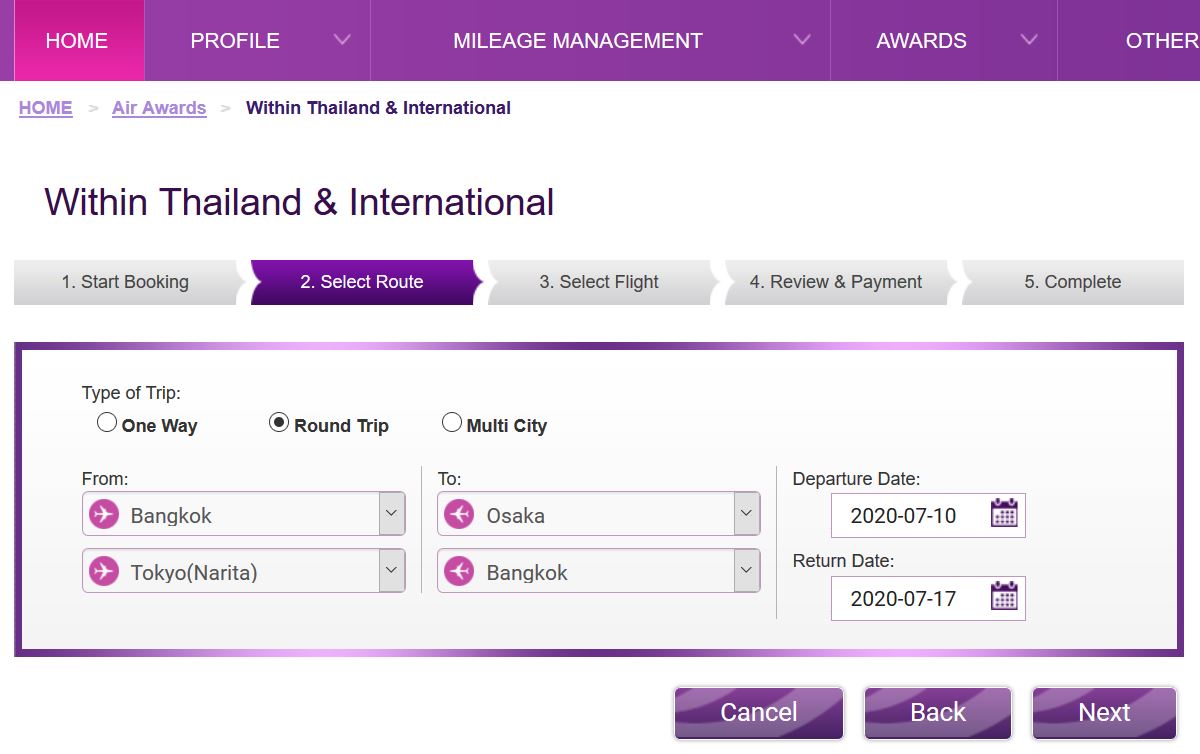
Task: Expand the PROFILE menu chevron
Action: (x=342, y=40)
